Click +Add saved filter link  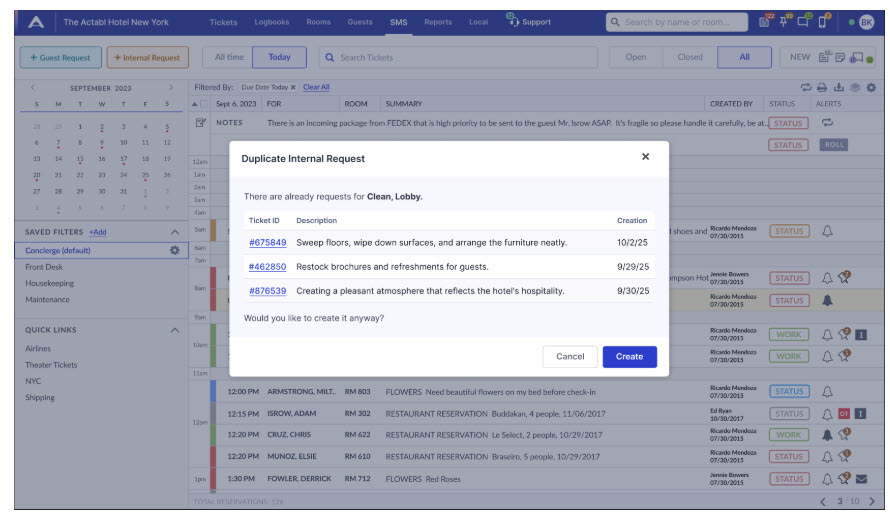[x=98, y=232]
